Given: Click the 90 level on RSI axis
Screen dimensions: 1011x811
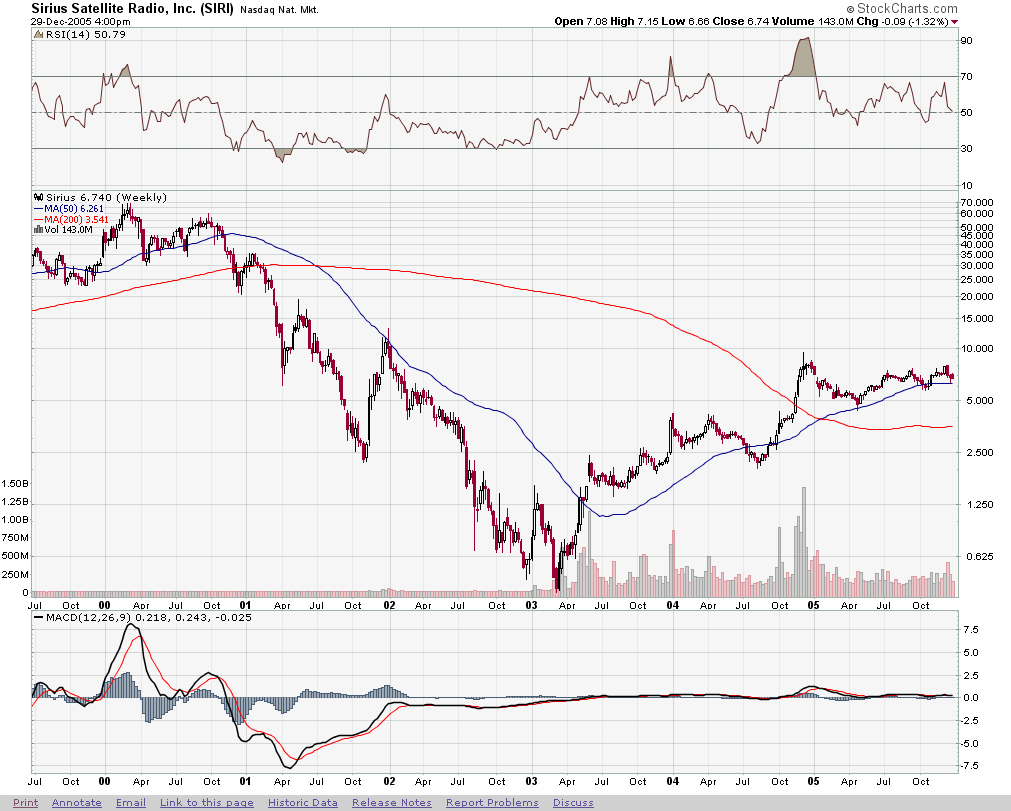Looking at the screenshot, I should point(967,40).
